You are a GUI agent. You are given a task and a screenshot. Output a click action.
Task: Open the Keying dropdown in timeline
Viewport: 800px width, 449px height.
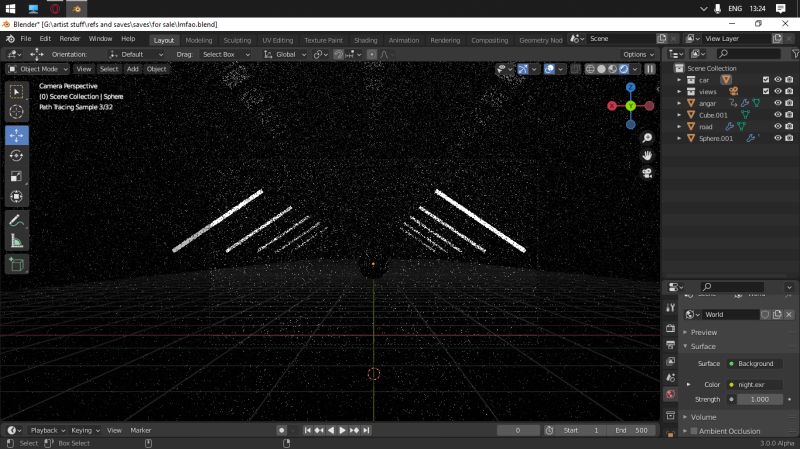[85, 430]
